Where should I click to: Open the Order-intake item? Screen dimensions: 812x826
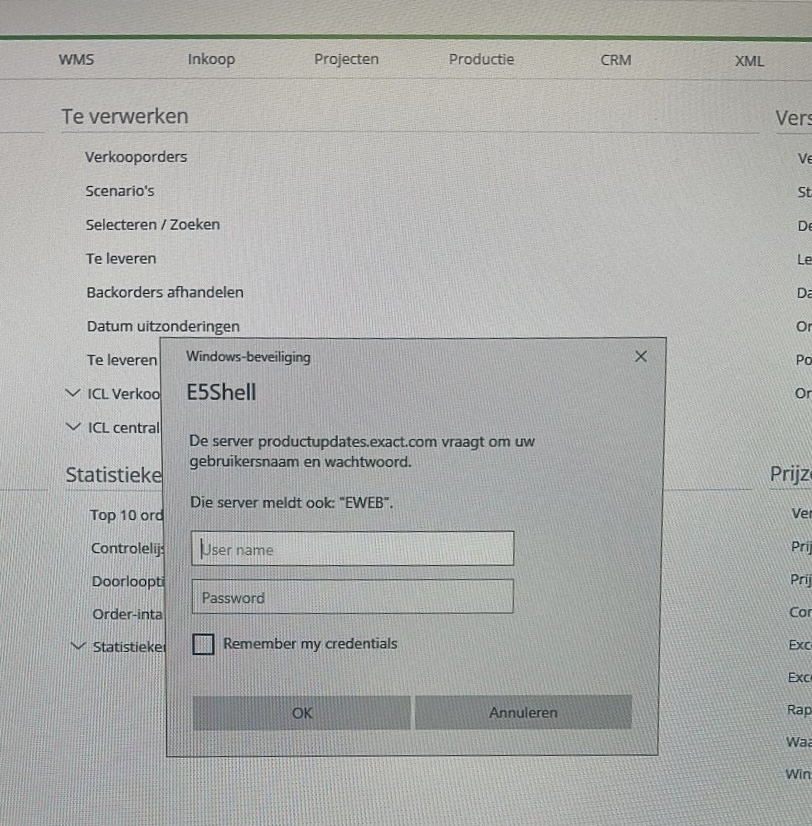128,614
